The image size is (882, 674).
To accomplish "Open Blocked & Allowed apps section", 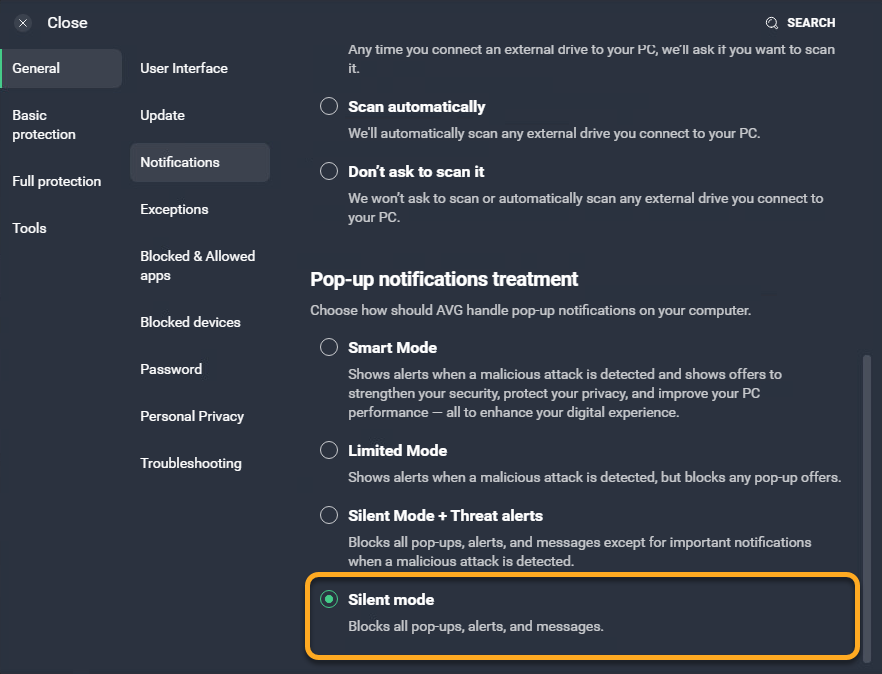I will coord(197,266).
